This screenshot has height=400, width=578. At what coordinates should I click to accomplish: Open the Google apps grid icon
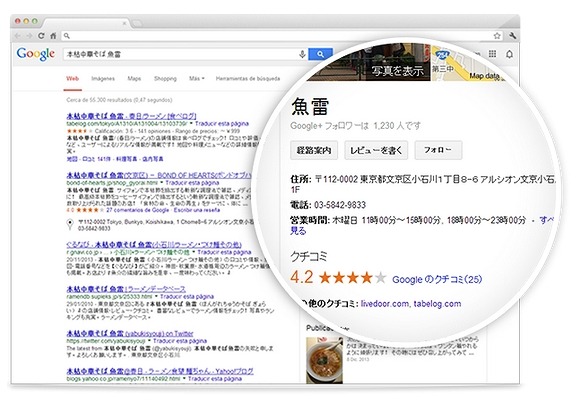point(492,54)
